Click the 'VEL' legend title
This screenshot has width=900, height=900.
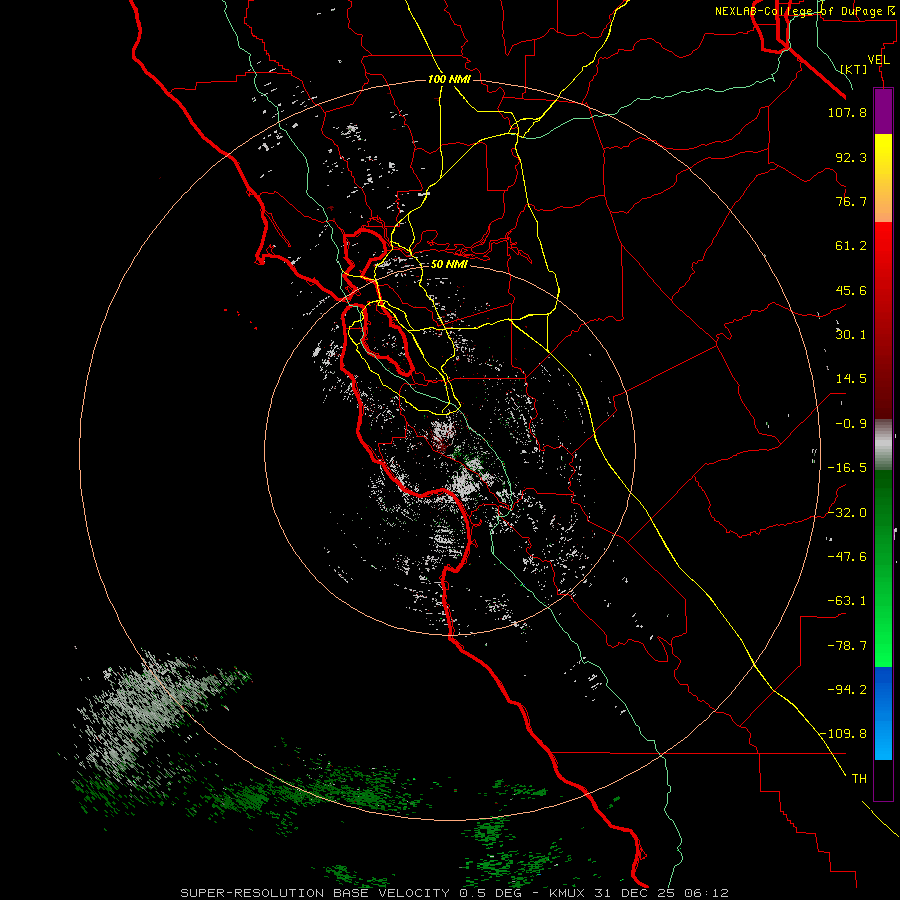click(878, 60)
